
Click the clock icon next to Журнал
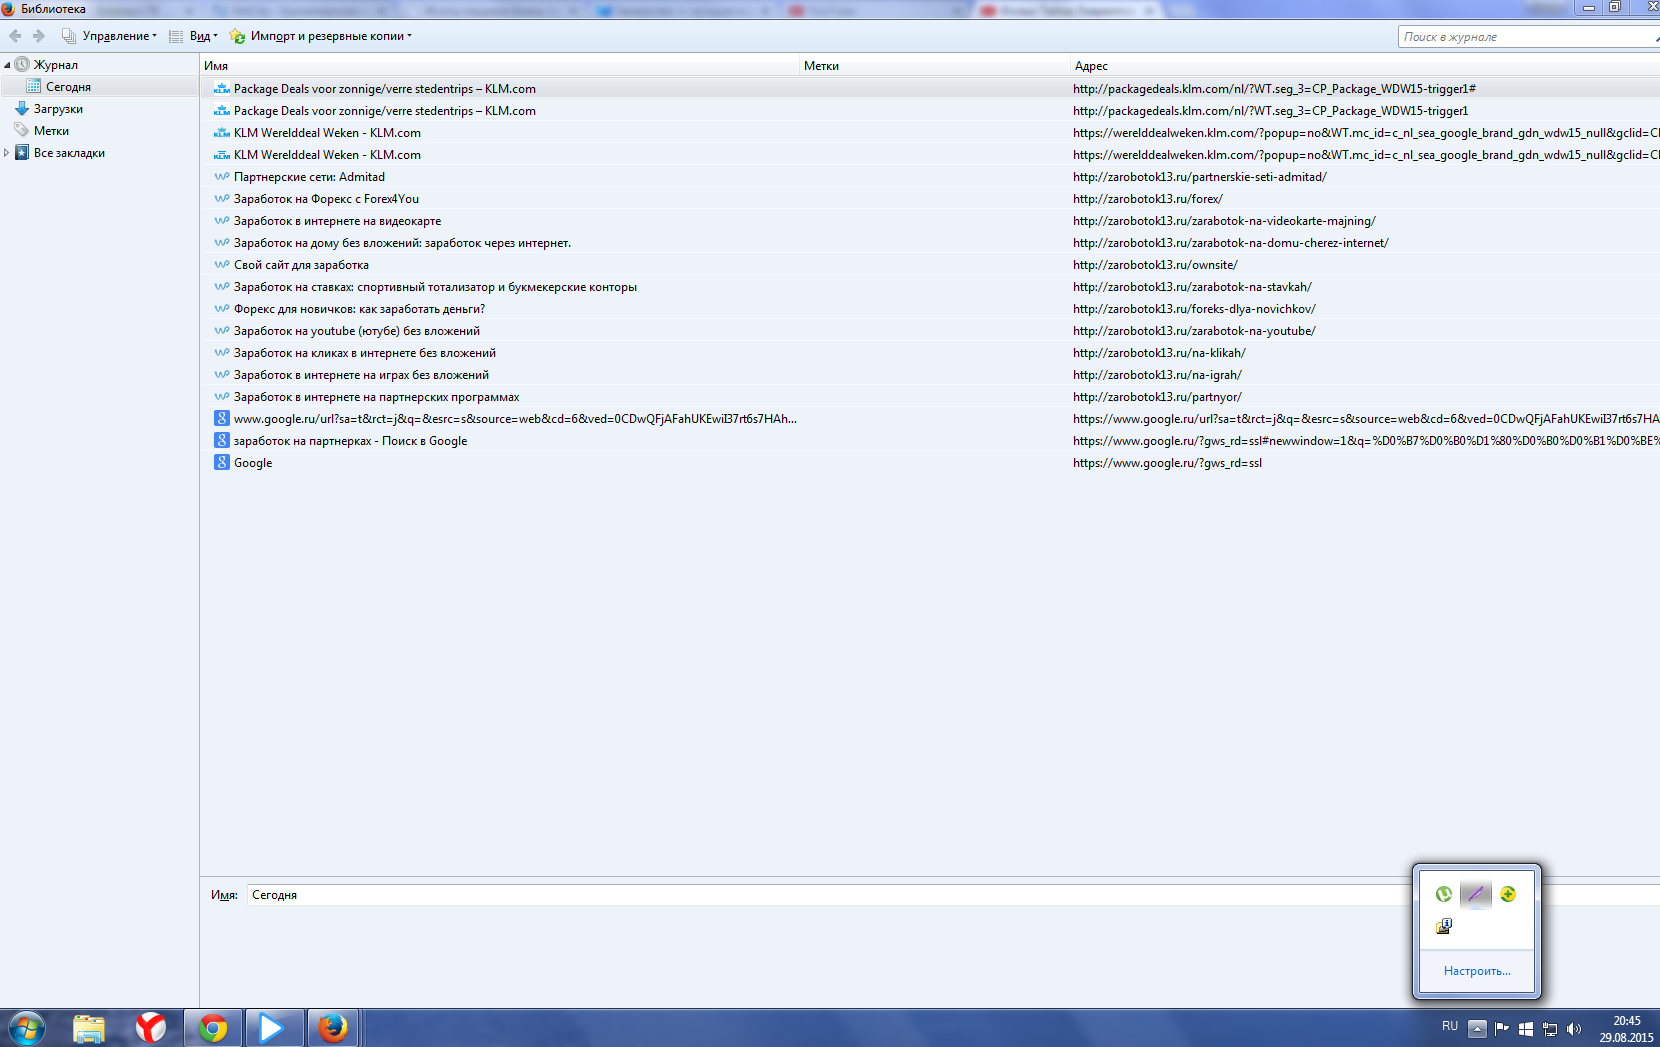tap(22, 64)
